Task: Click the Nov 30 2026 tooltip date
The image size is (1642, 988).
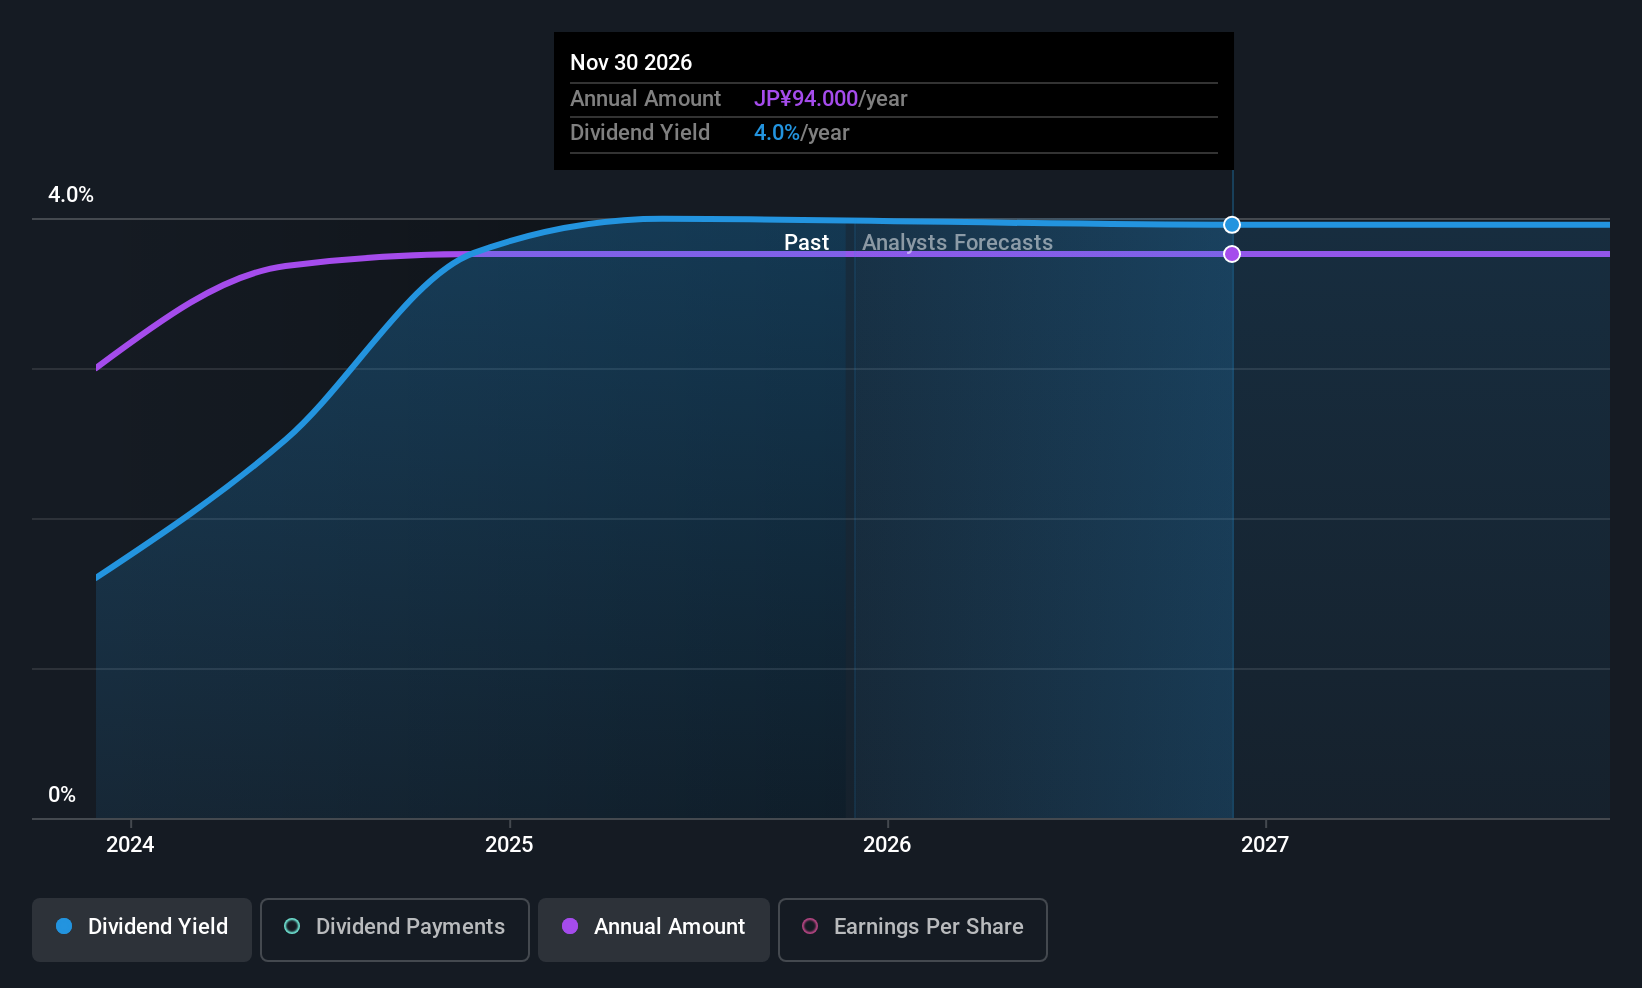Action: coord(631,63)
